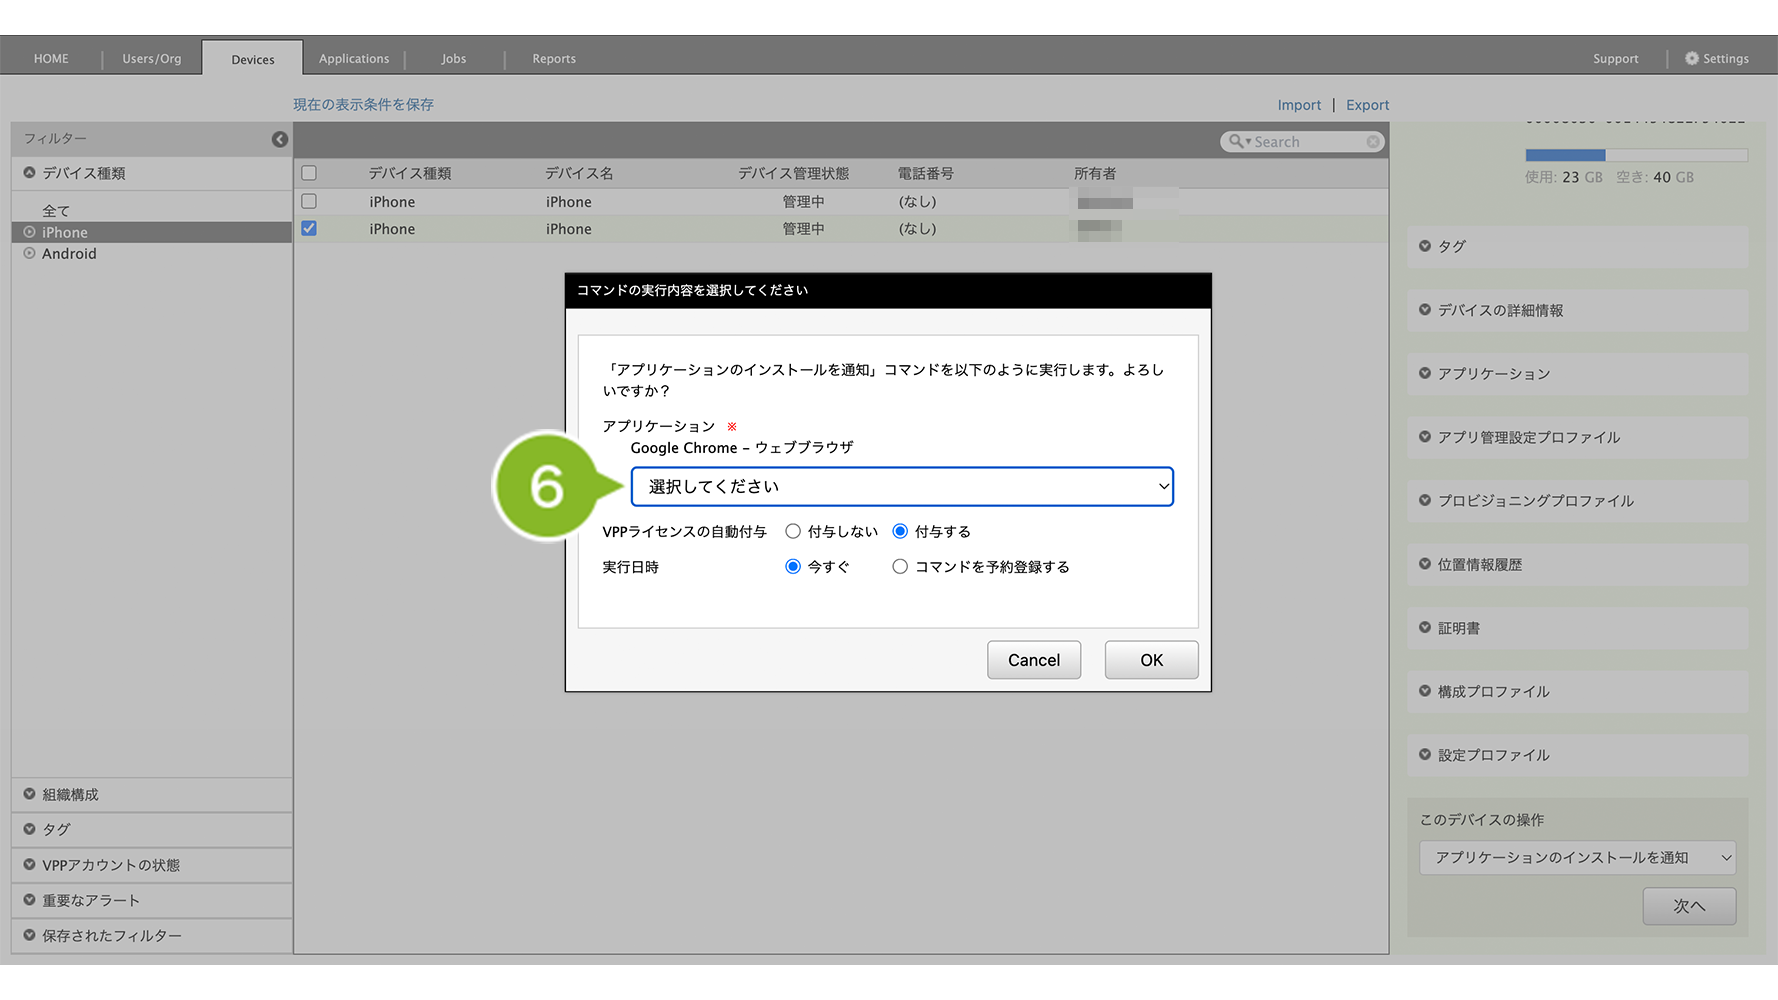Click the Settings gear icon
Screen dimensions: 1778x1000
tap(1691, 59)
